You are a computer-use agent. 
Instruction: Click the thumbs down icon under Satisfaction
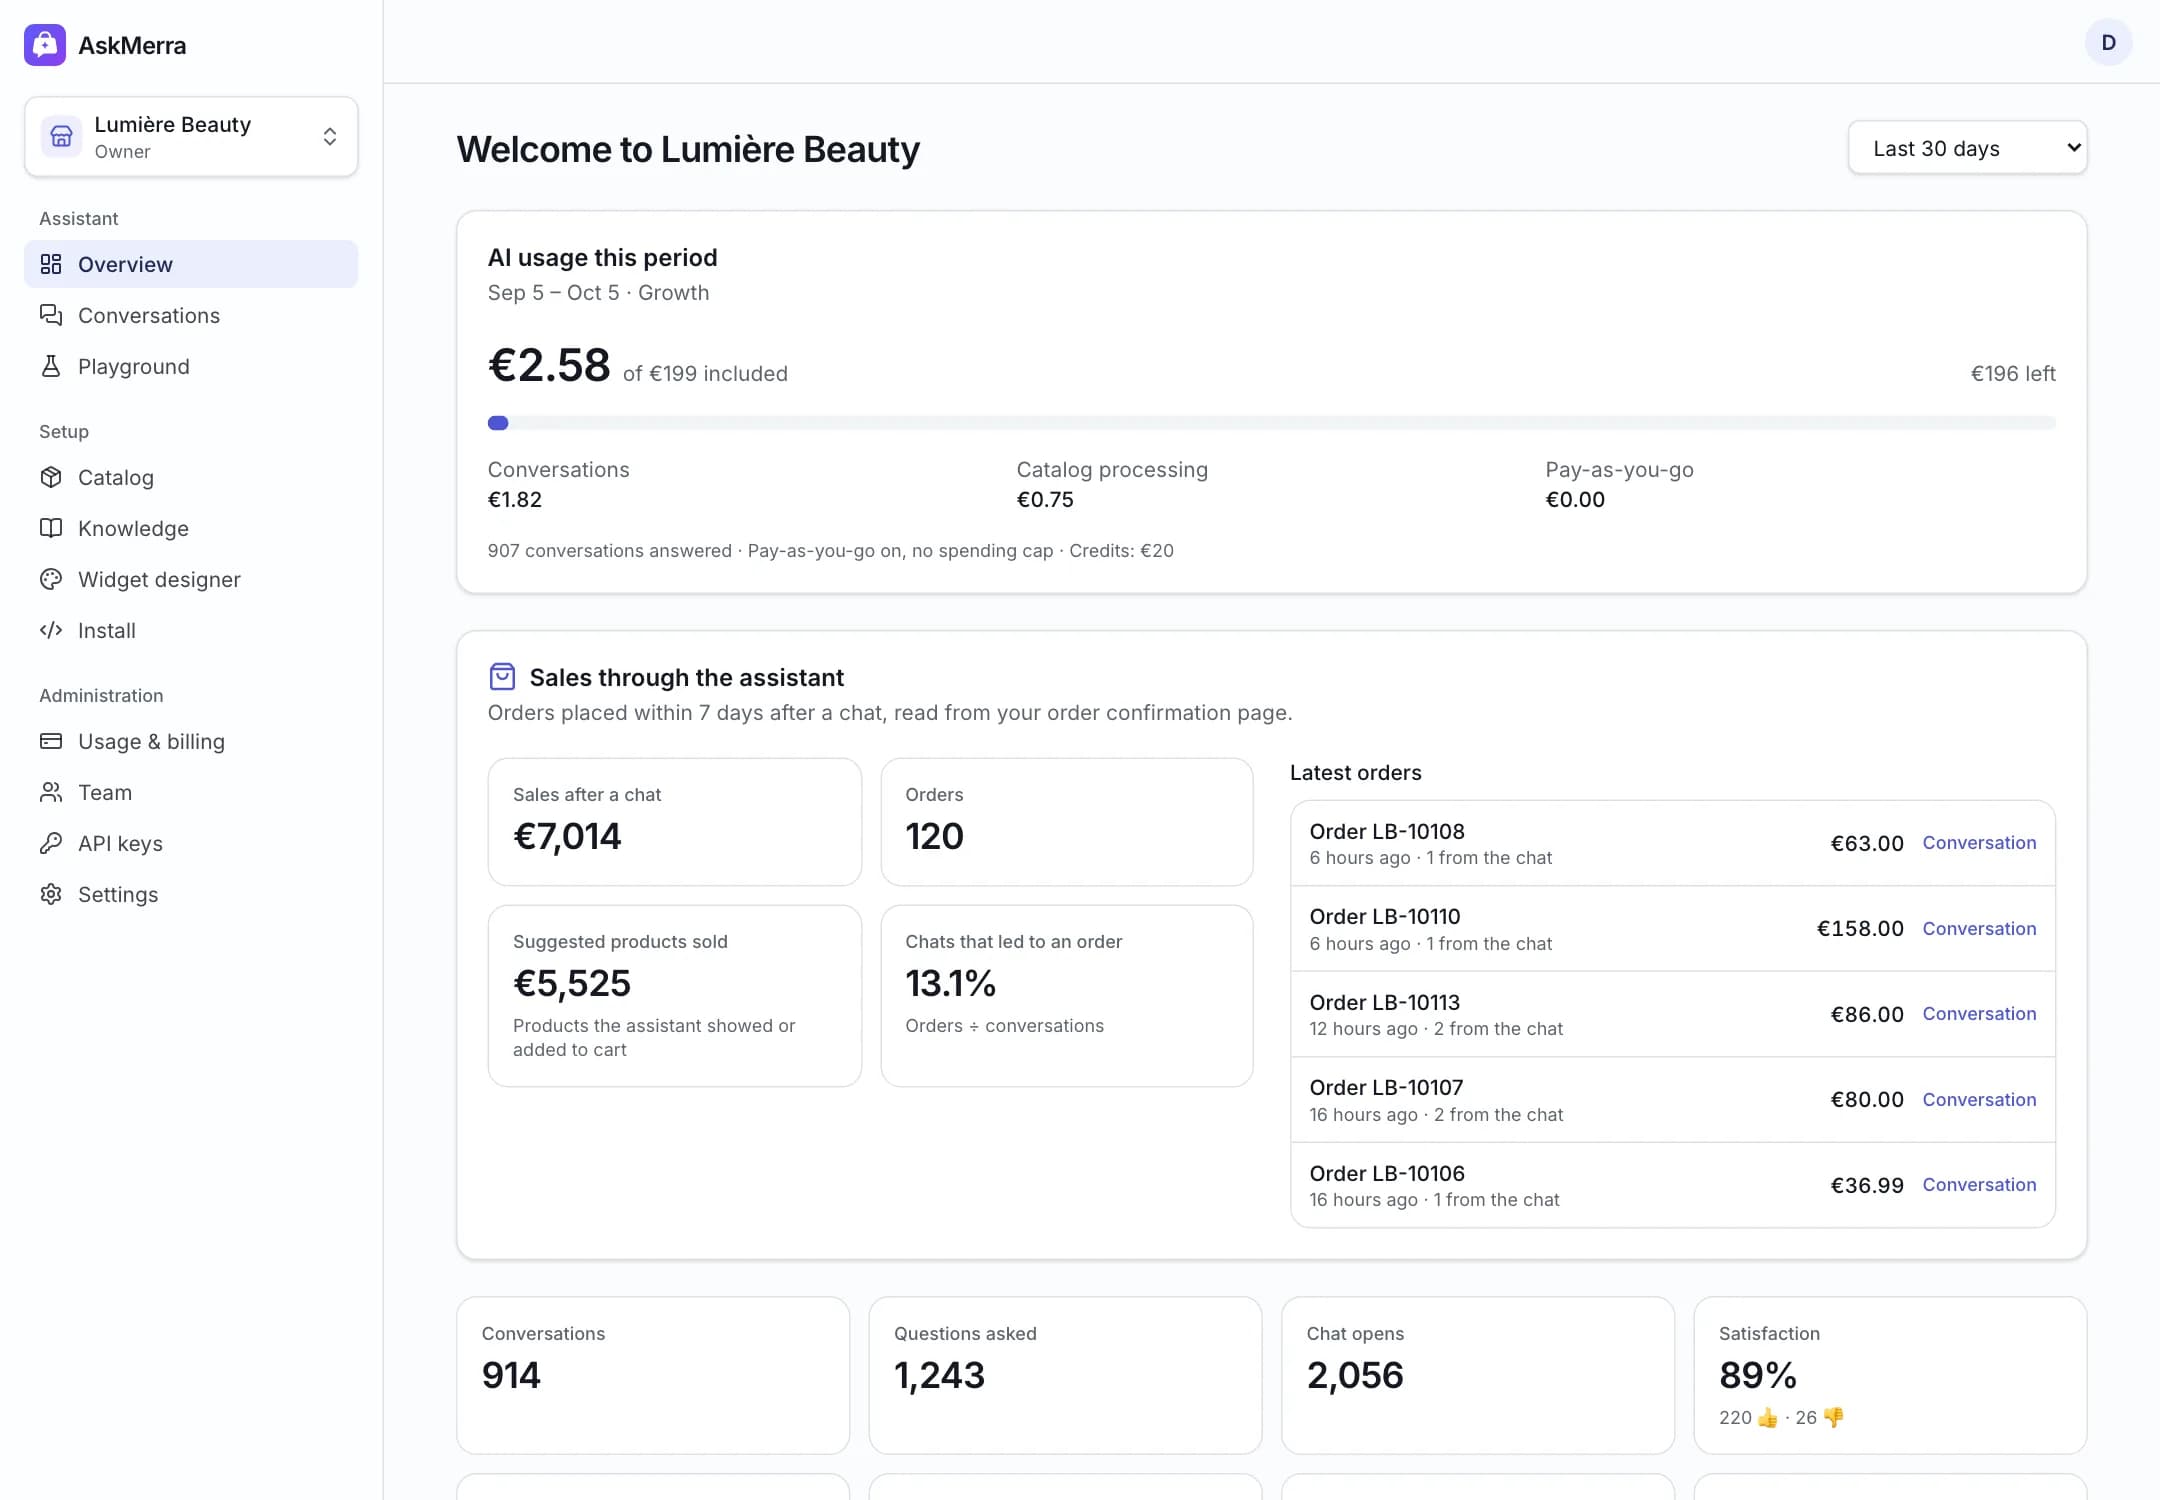(1834, 1417)
